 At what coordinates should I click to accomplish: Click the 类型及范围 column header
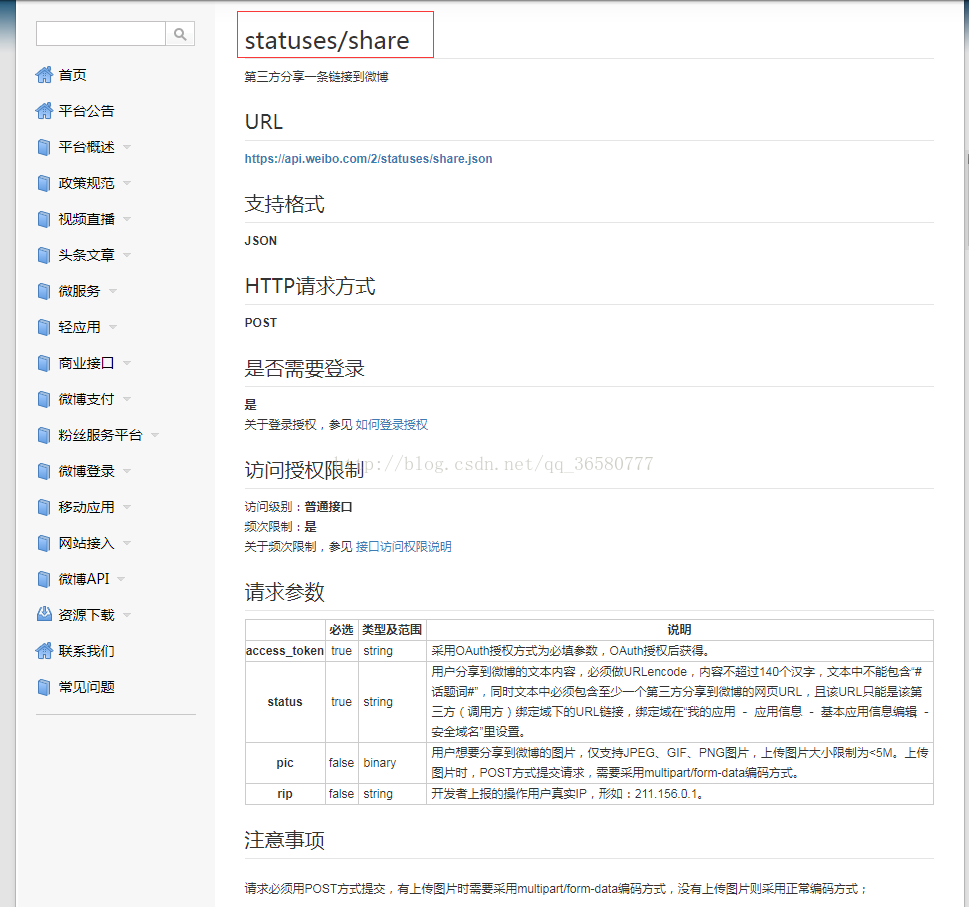392,630
